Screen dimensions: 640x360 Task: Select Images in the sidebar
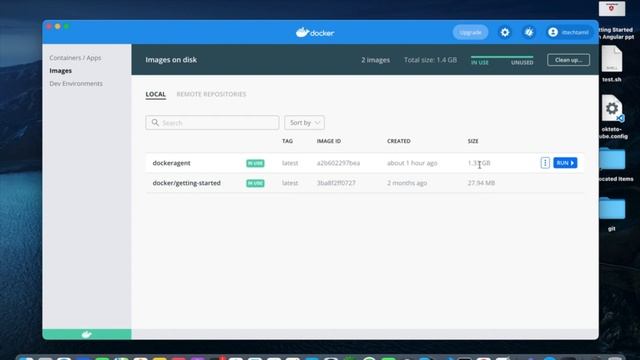tap(60, 71)
